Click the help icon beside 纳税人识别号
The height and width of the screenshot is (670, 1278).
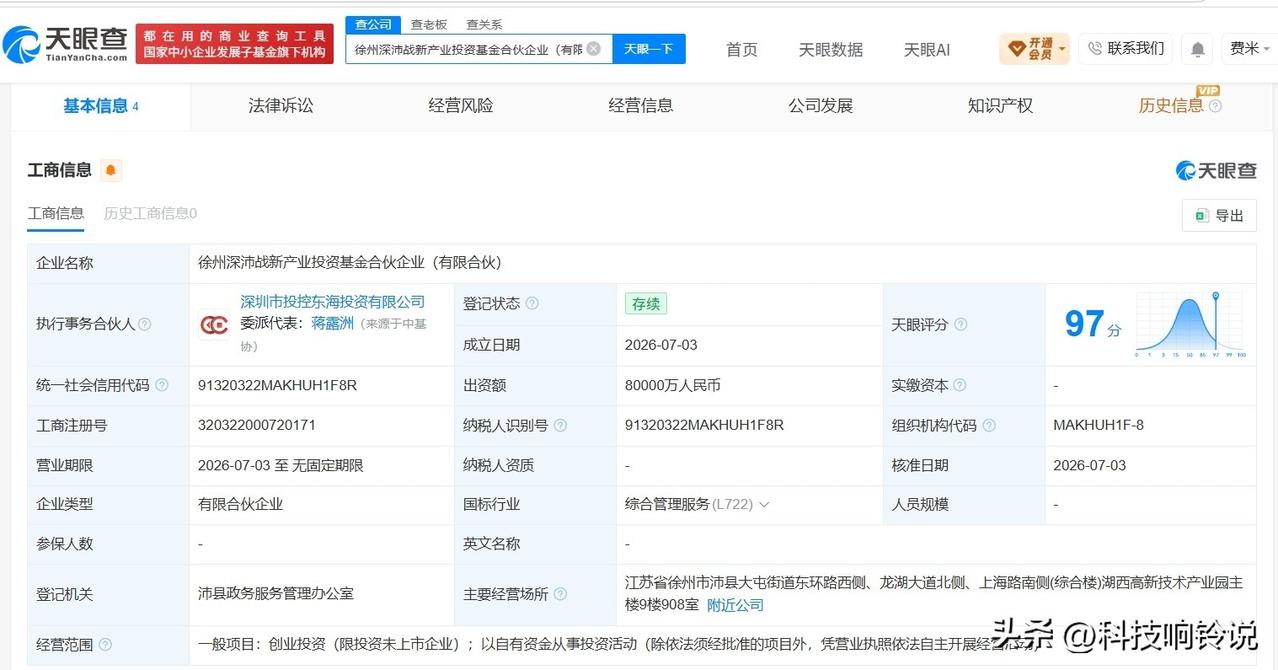pos(560,425)
